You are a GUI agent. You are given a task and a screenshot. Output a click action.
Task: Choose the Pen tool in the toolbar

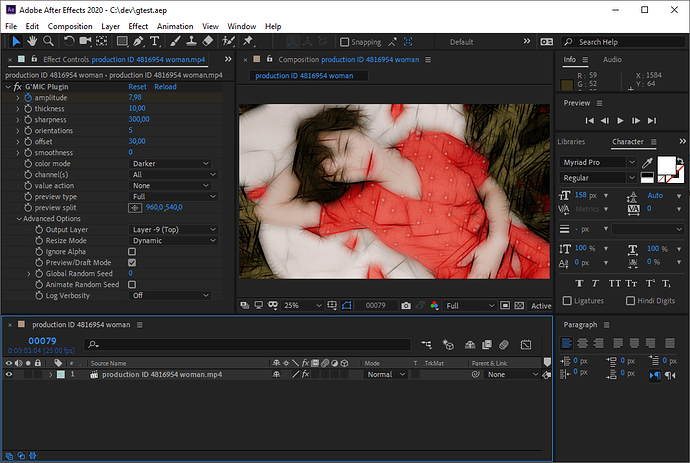coord(138,42)
